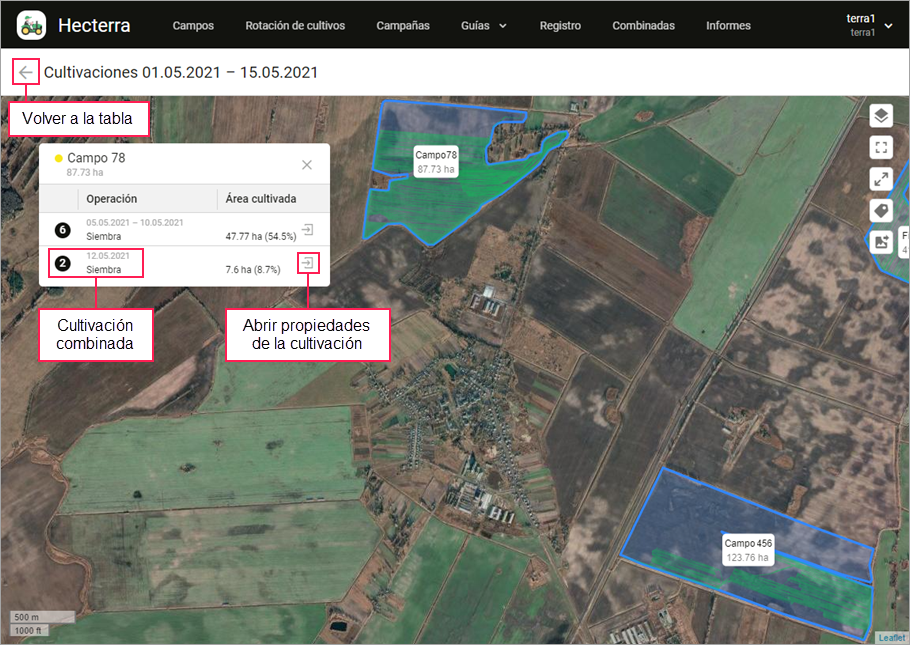Image resolution: width=910 pixels, height=645 pixels.
Task: Open the Registro page
Action: tap(560, 26)
